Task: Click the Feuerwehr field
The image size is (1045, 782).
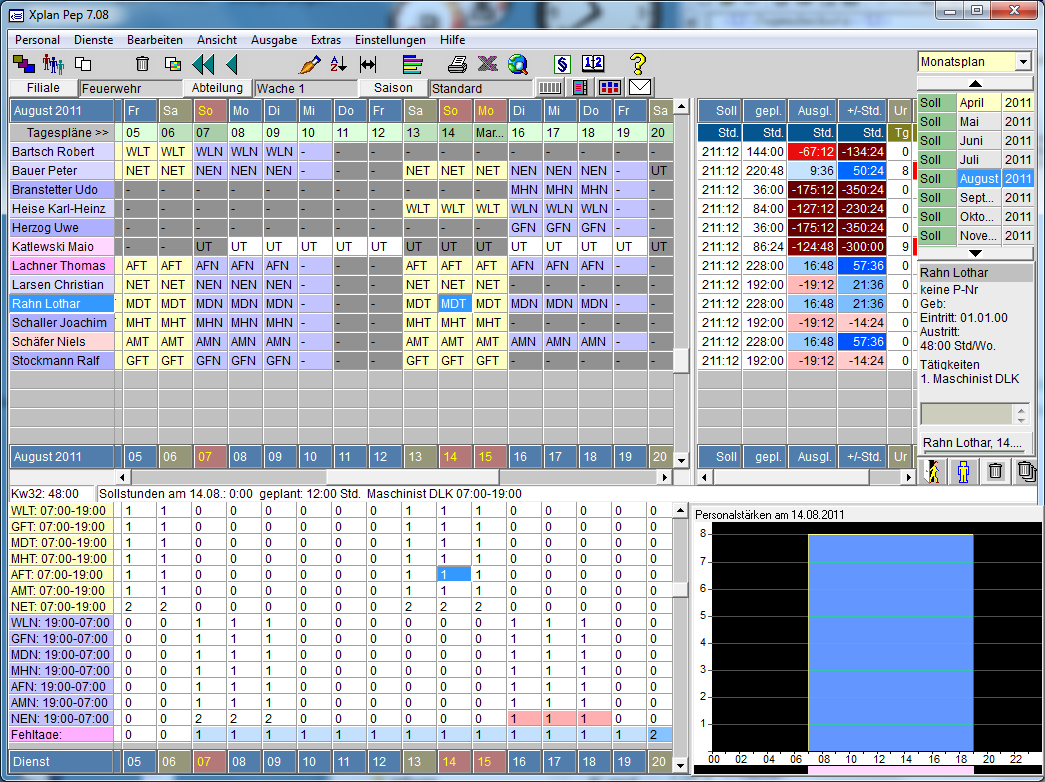Action: (x=131, y=88)
